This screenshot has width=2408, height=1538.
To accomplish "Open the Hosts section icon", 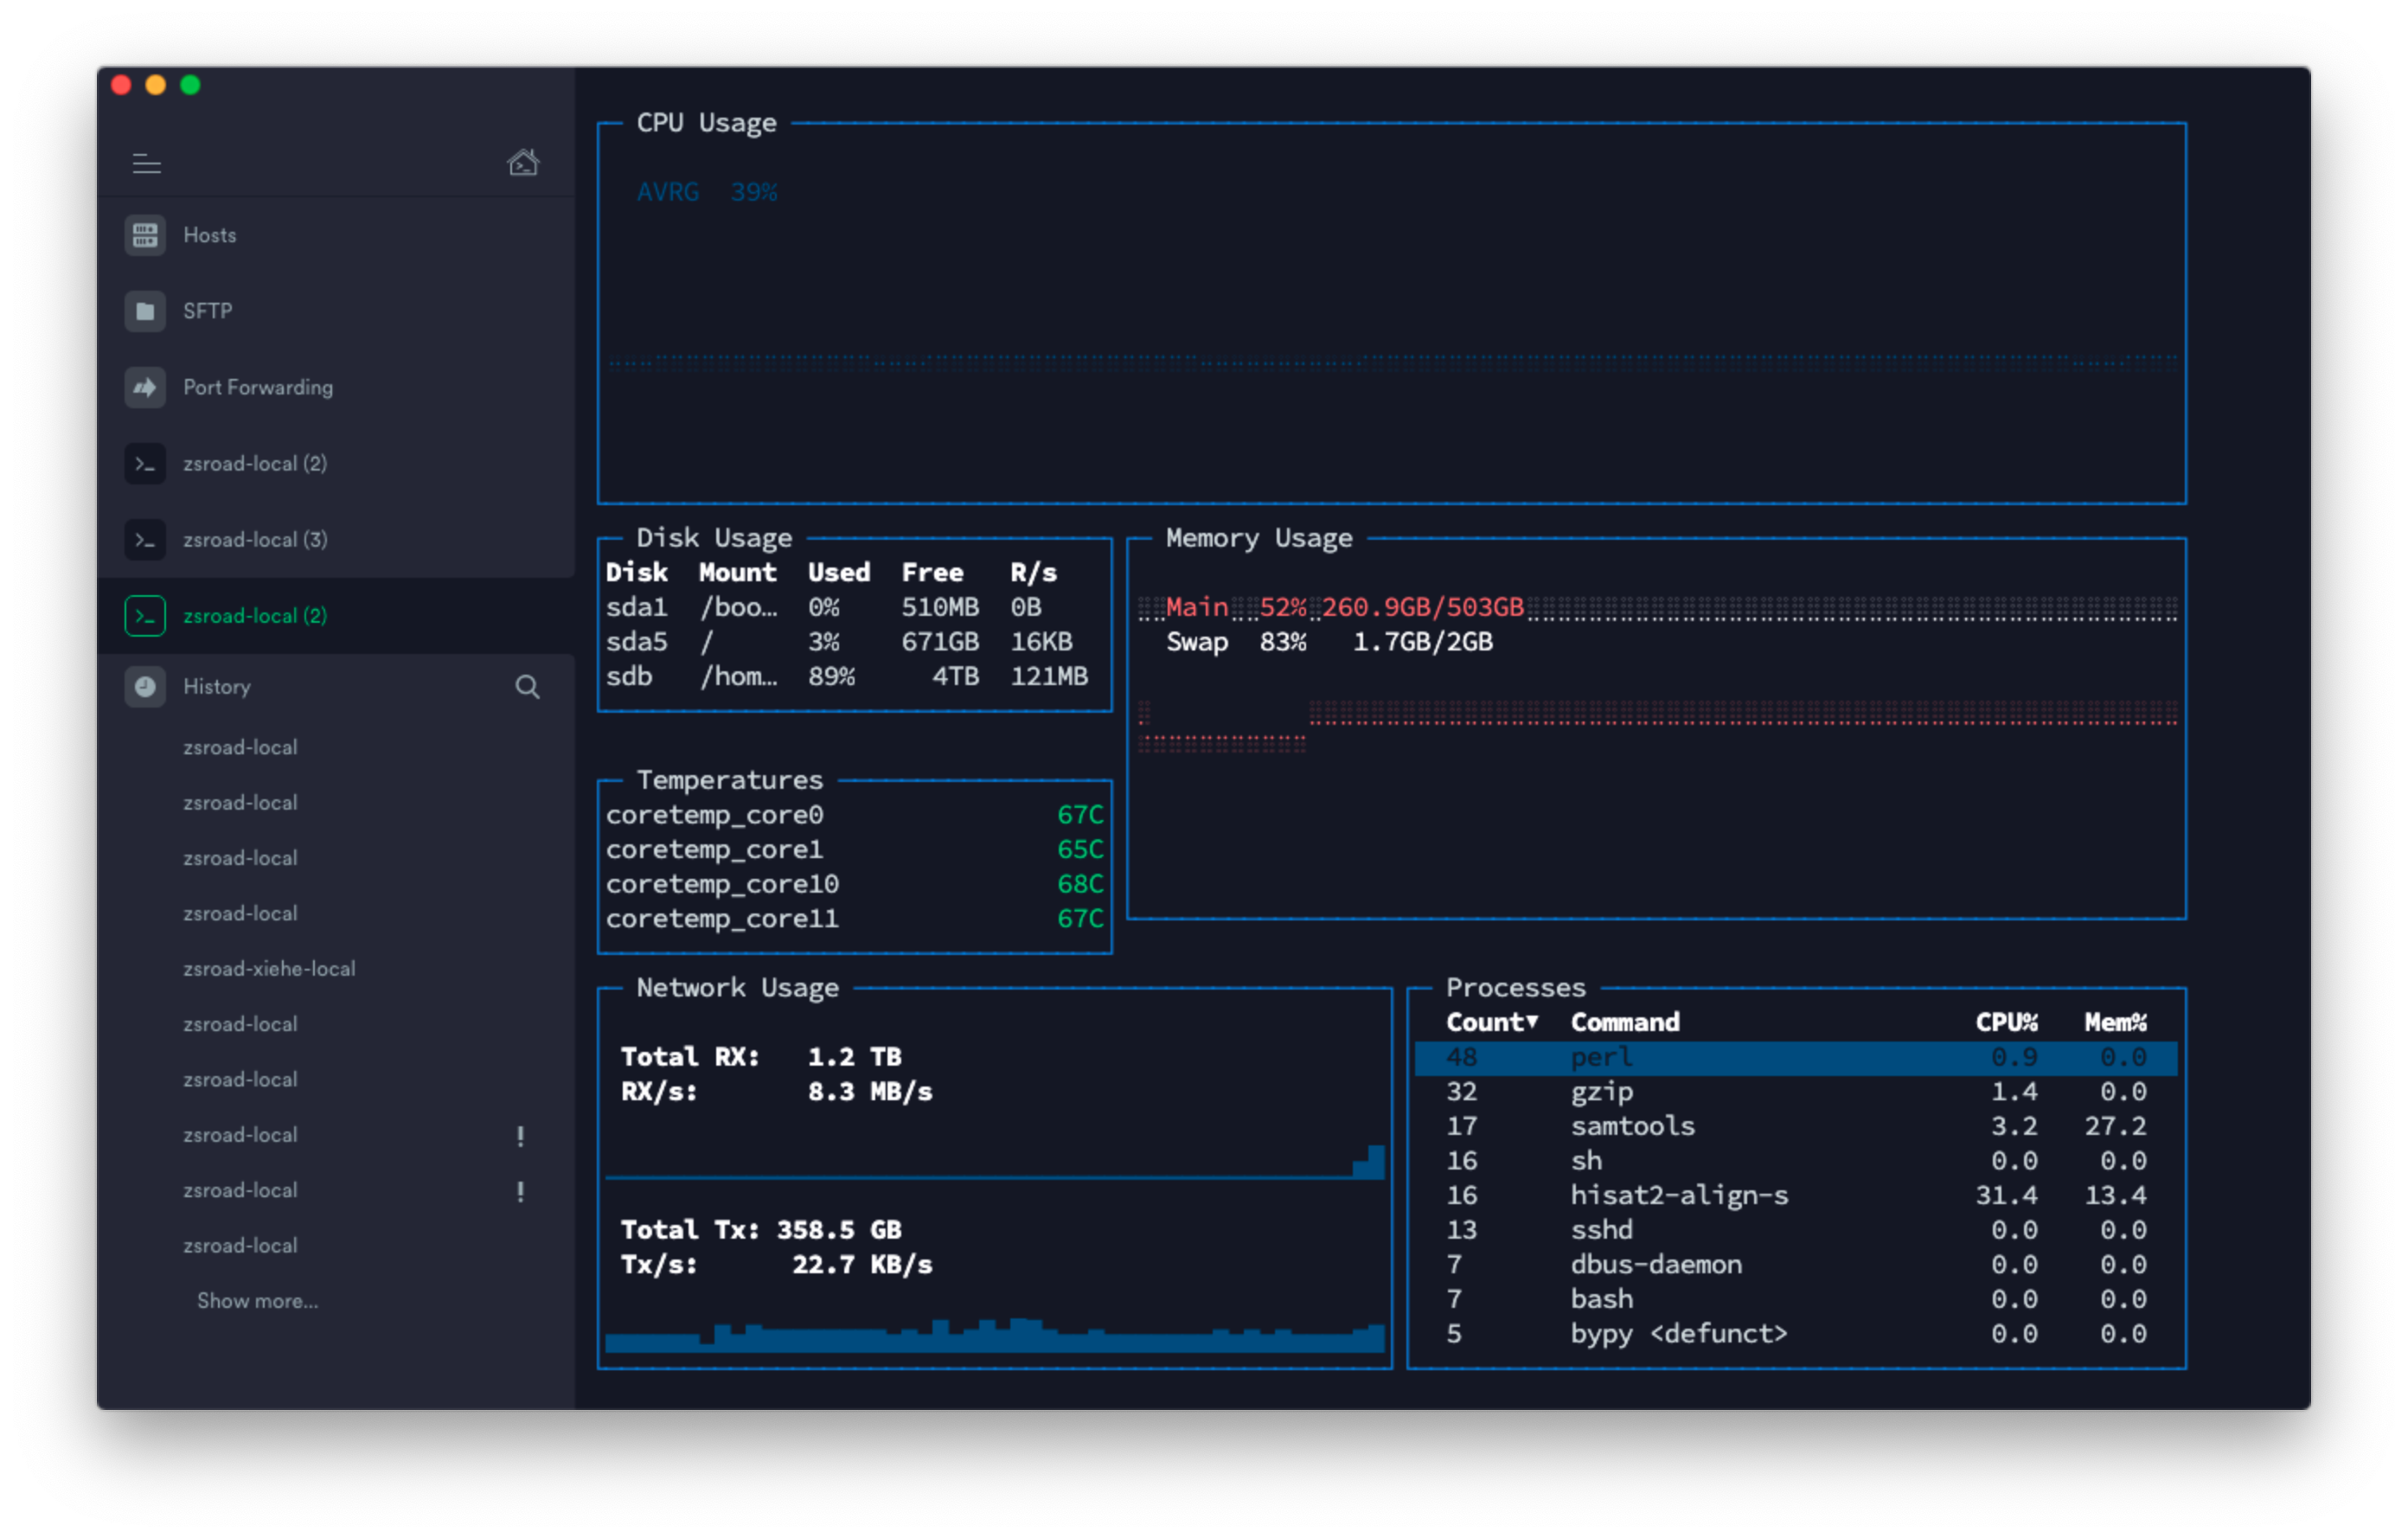I will 145,235.
